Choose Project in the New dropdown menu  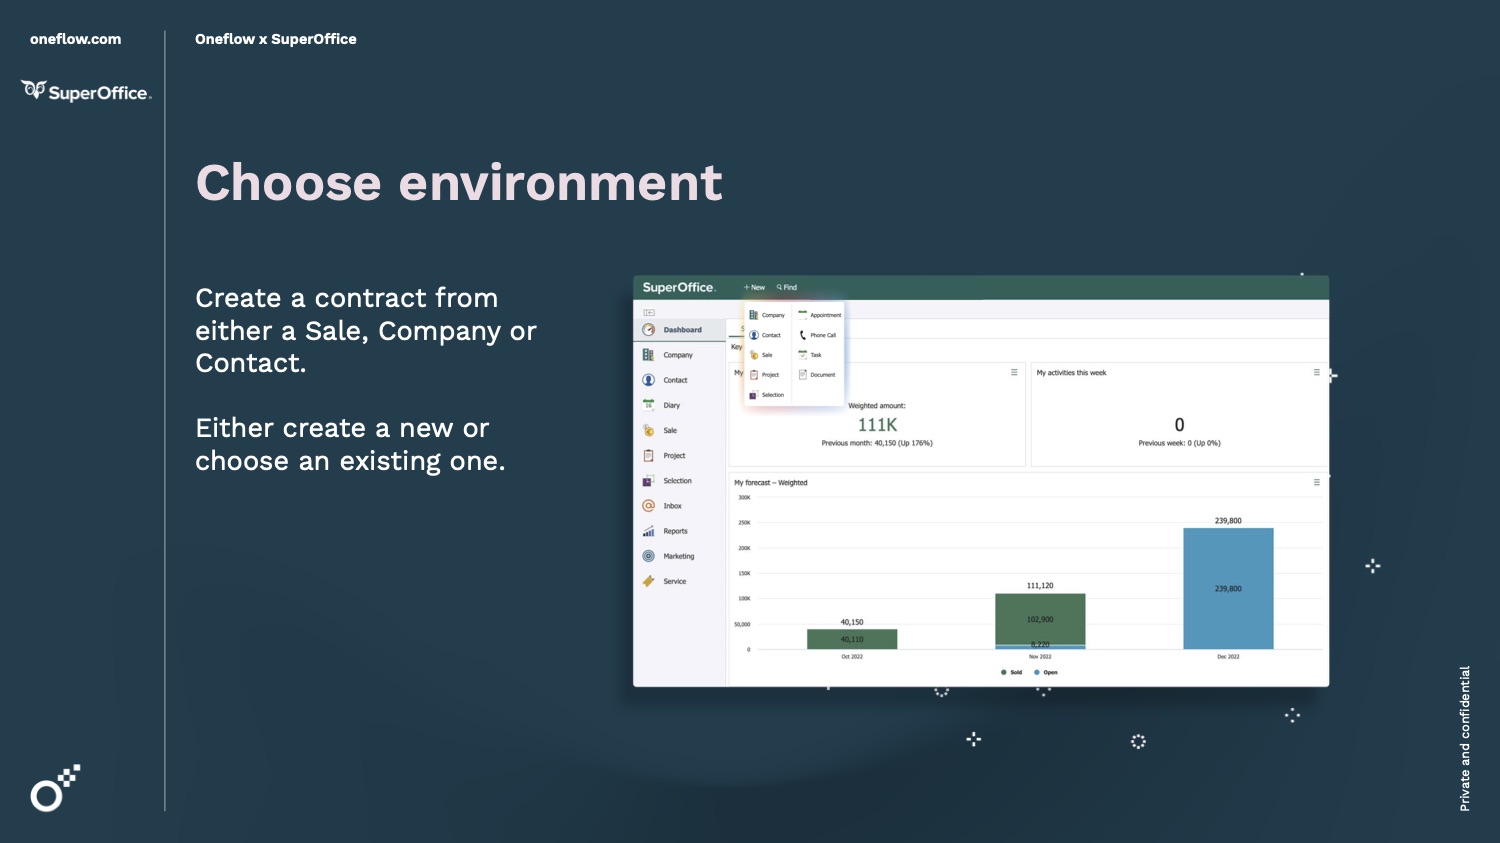click(764, 375)
